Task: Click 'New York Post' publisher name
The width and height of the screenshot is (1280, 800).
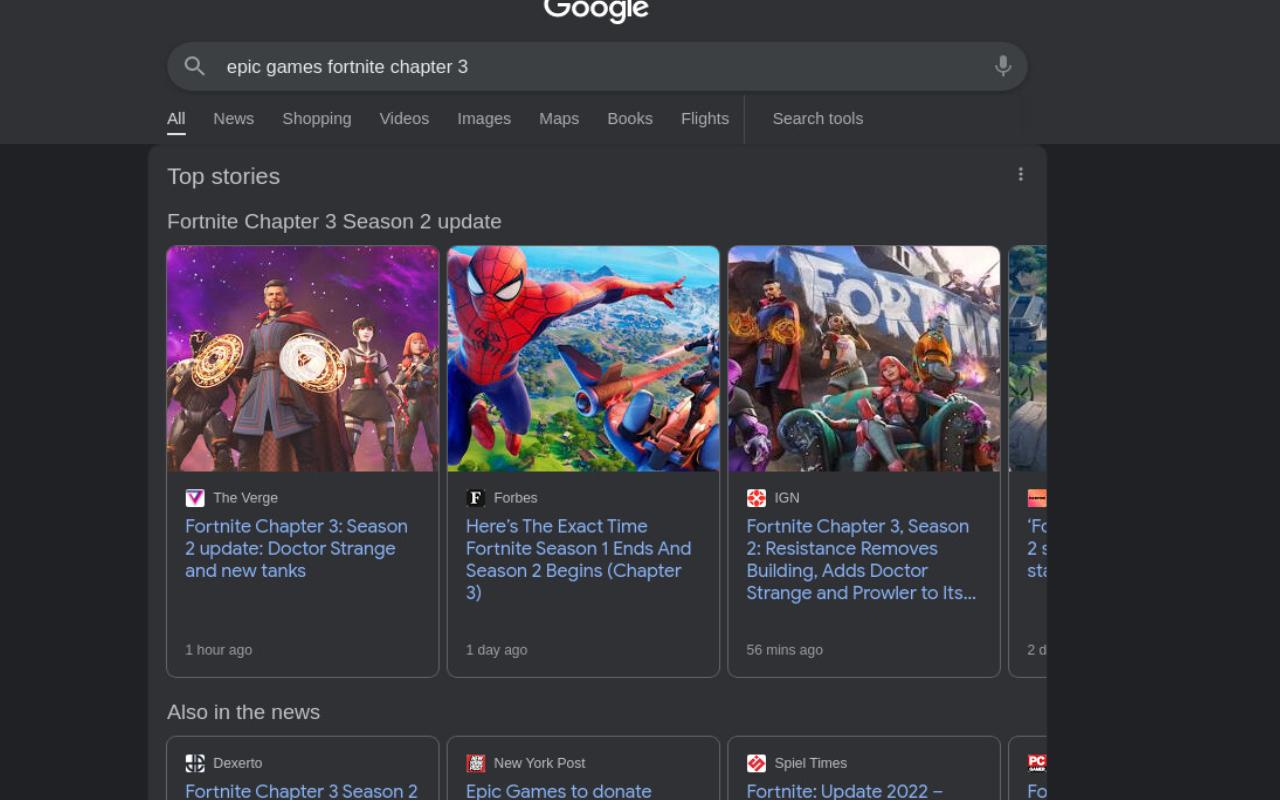Action: [539, 763]
